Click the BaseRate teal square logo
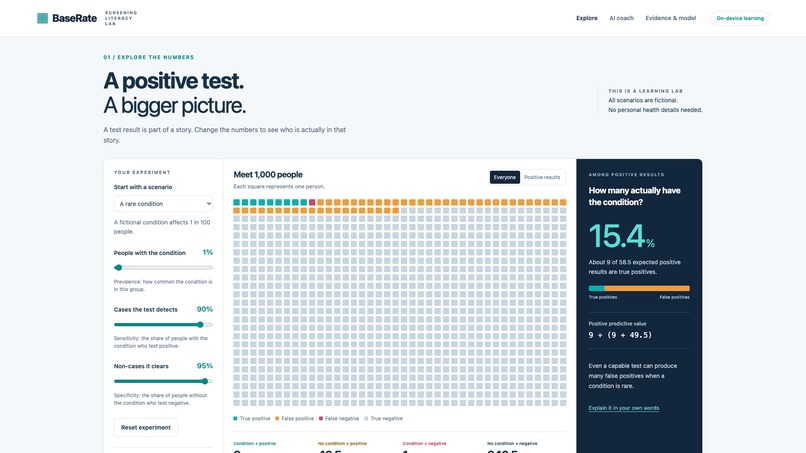The height and width of the screenshot is (453, 806). click(x=43, y=18)
